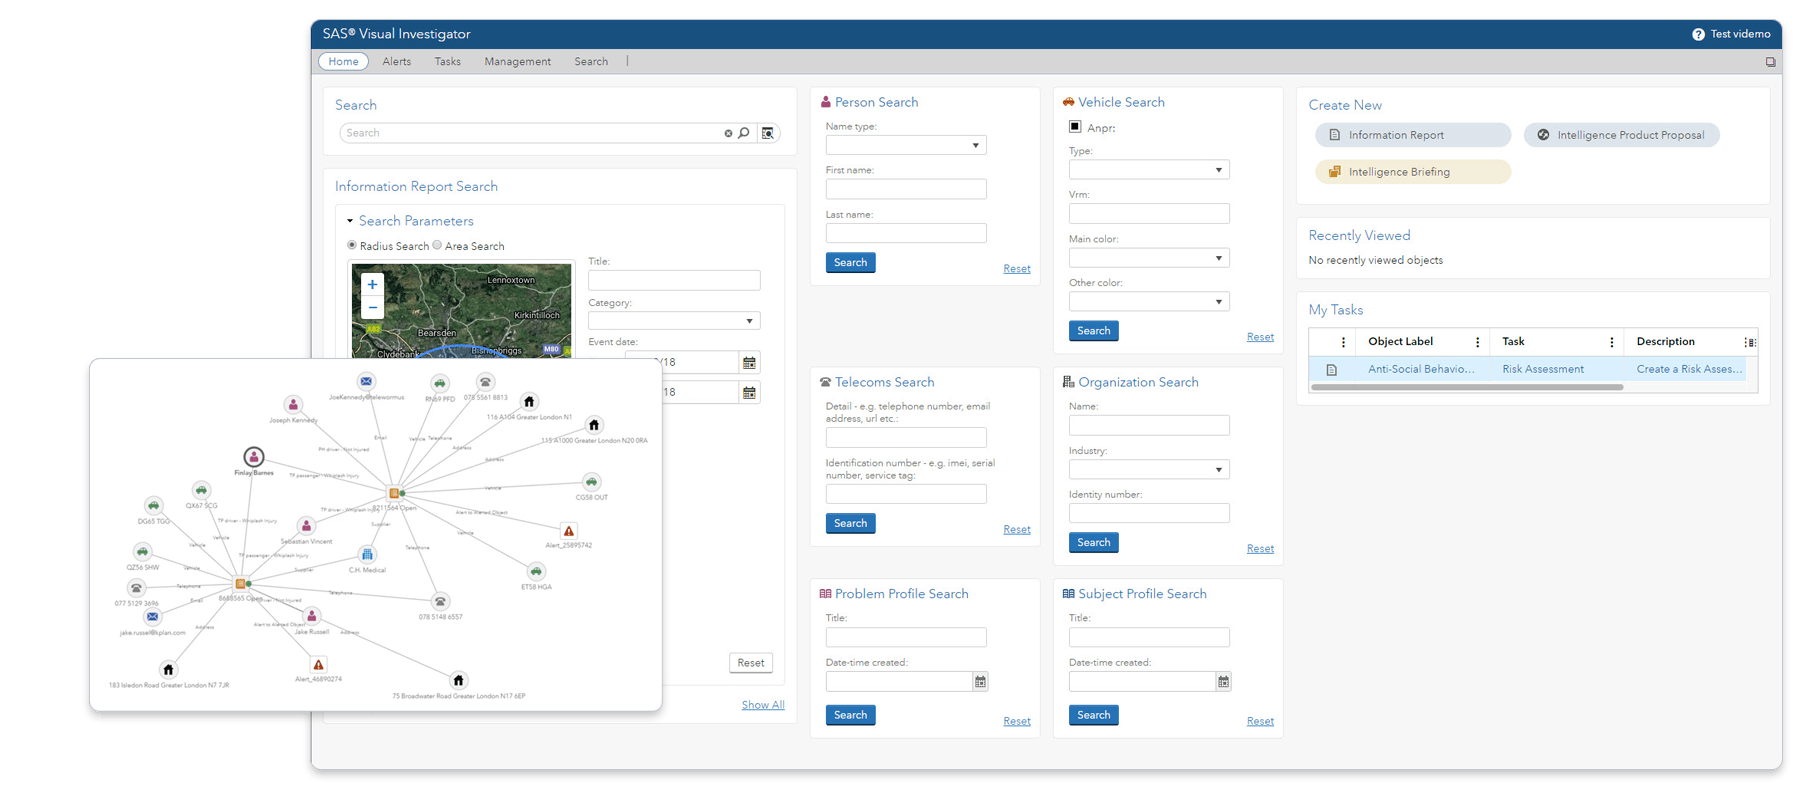Click the Finlay Barnes person node in the graph
The image size is (1800, 789).
click(x=254, y=457)
